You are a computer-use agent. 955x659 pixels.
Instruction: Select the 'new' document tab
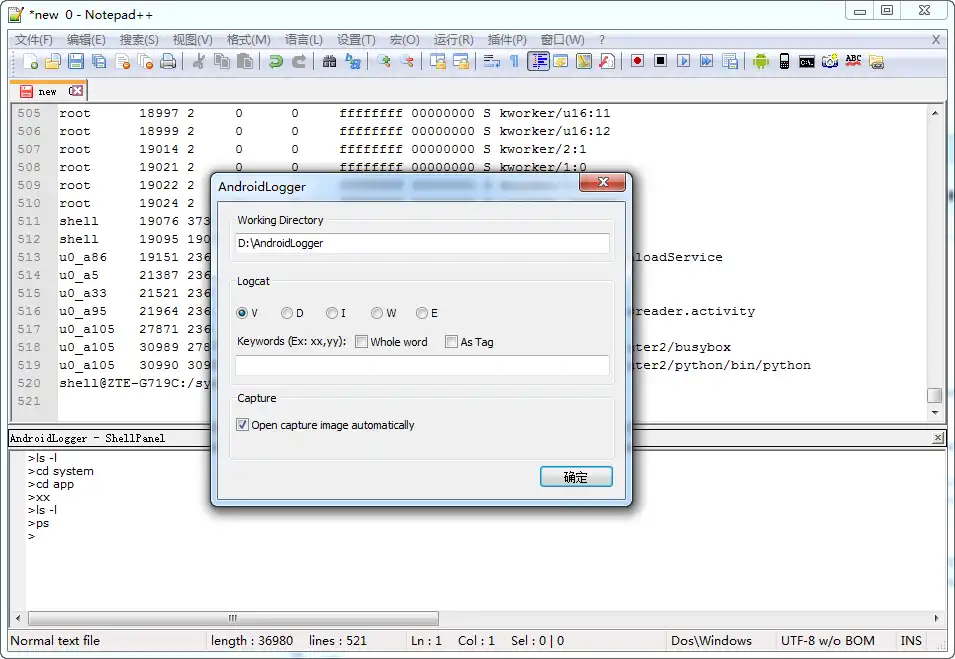pos(47,91)
